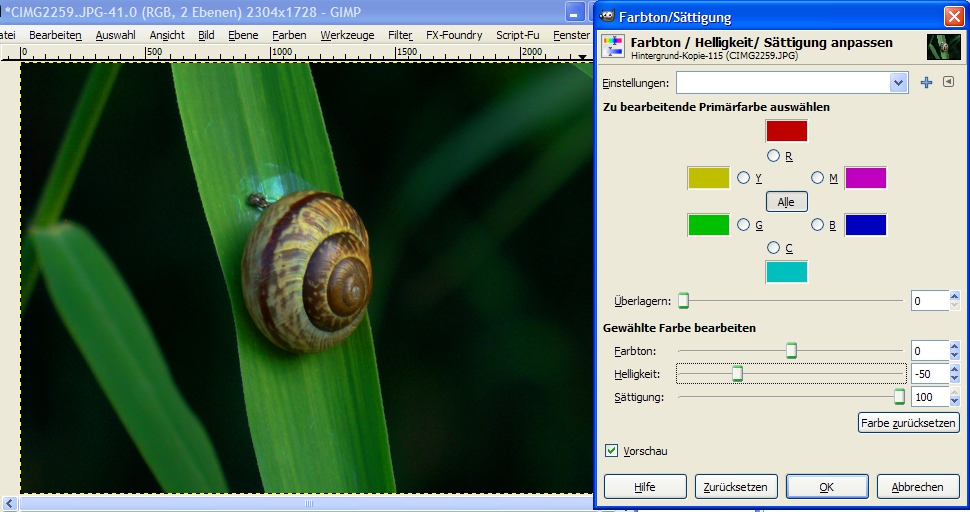
Task: Select the B blue primary radio button
Action: pos(818,224)
